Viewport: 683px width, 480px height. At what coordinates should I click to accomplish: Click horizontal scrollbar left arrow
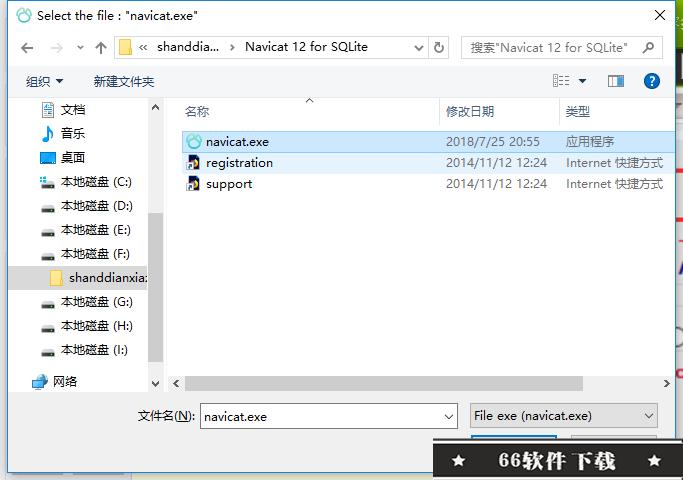[x=176, y=384]
